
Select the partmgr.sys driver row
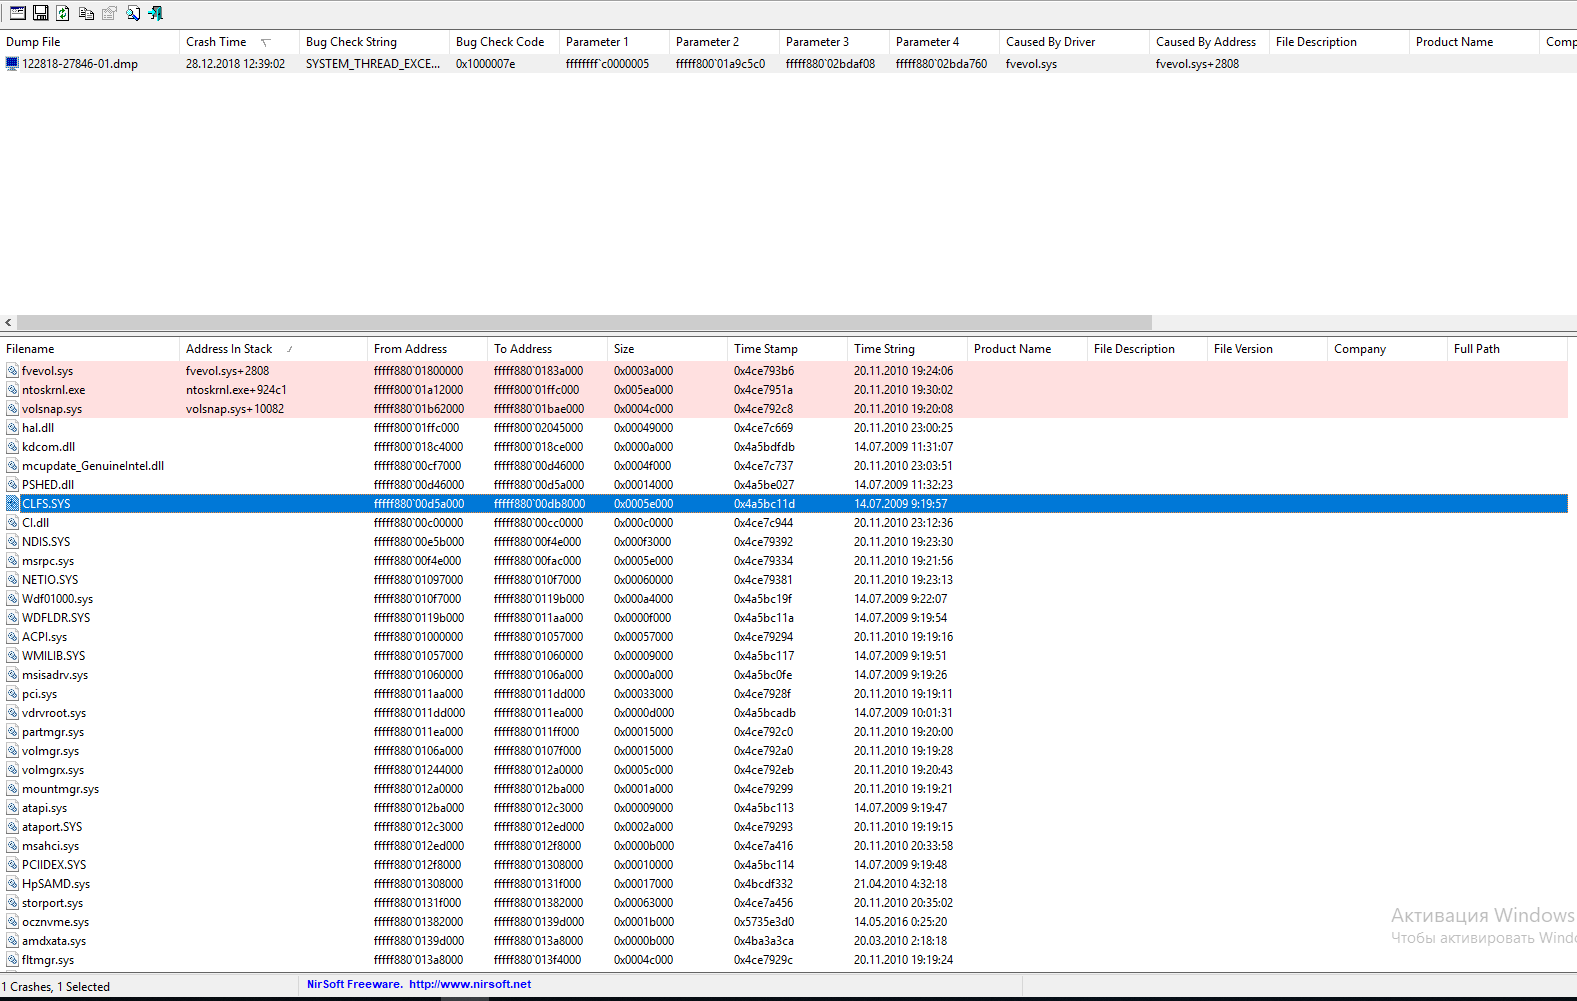pyautogui.click(x=784, y=732)
